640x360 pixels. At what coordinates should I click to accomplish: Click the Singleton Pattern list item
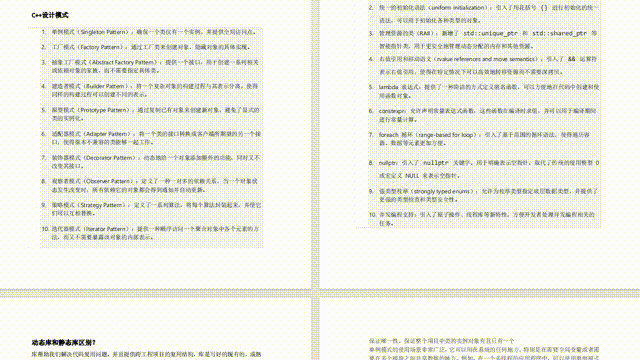coord(149,32)
